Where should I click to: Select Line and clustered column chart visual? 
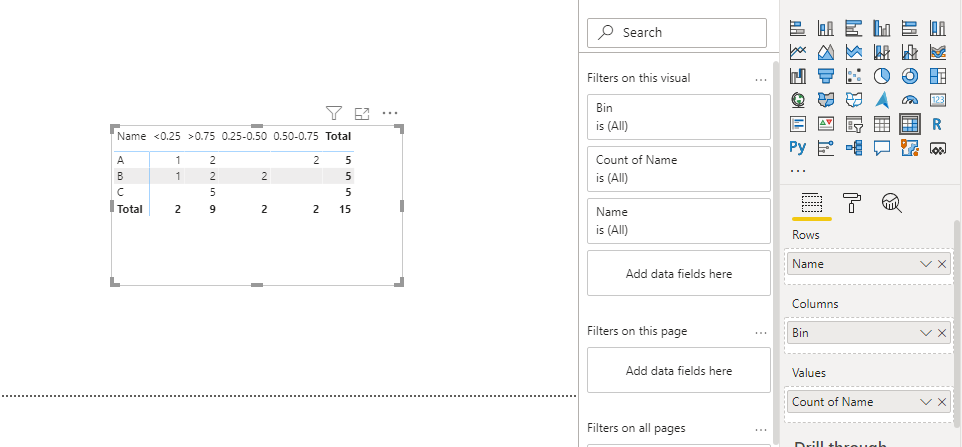pos(910,52)
